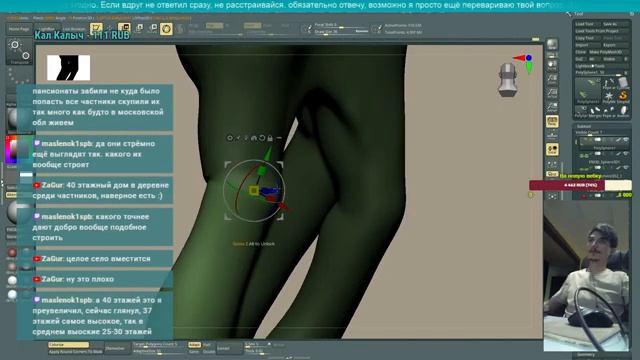Toggle the Floor grid icon
The width and height of the screenshot is (640, 360).
coord(552,134)
